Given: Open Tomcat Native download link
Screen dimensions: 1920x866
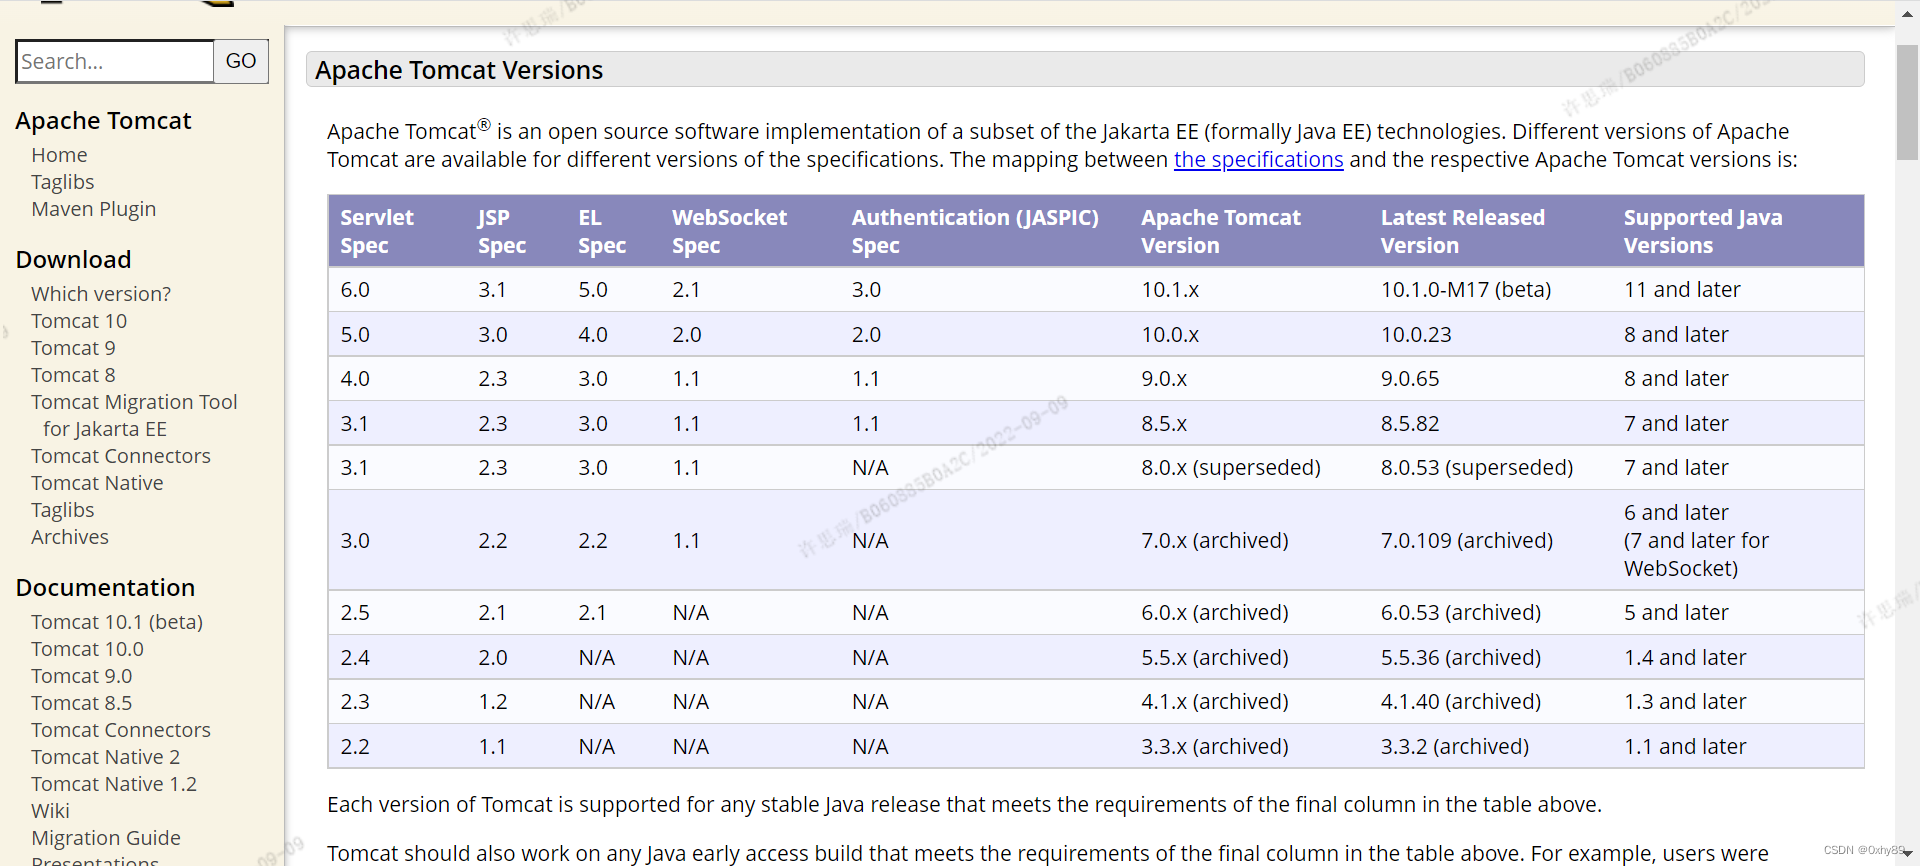Looking at the screenshot, I should coord(97,483).
